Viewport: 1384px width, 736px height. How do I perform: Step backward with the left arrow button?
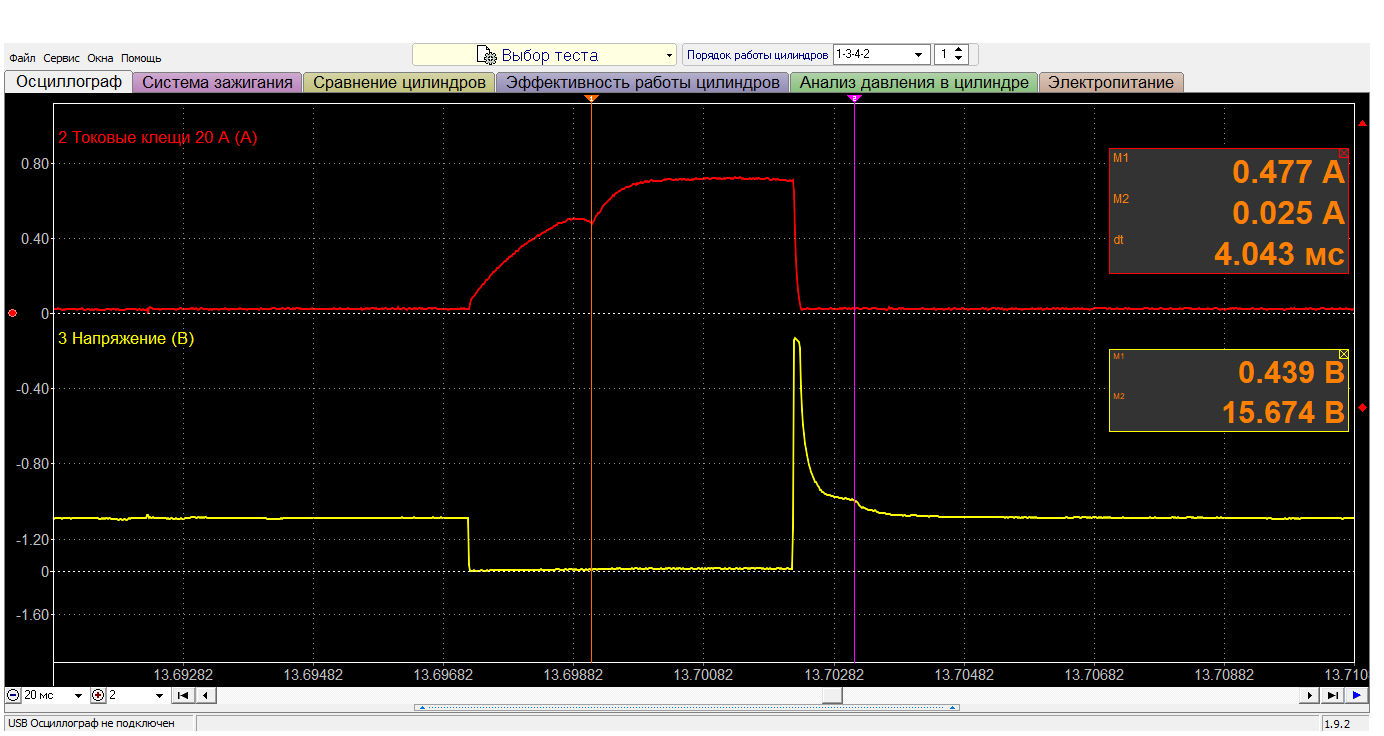click(204, 695)
